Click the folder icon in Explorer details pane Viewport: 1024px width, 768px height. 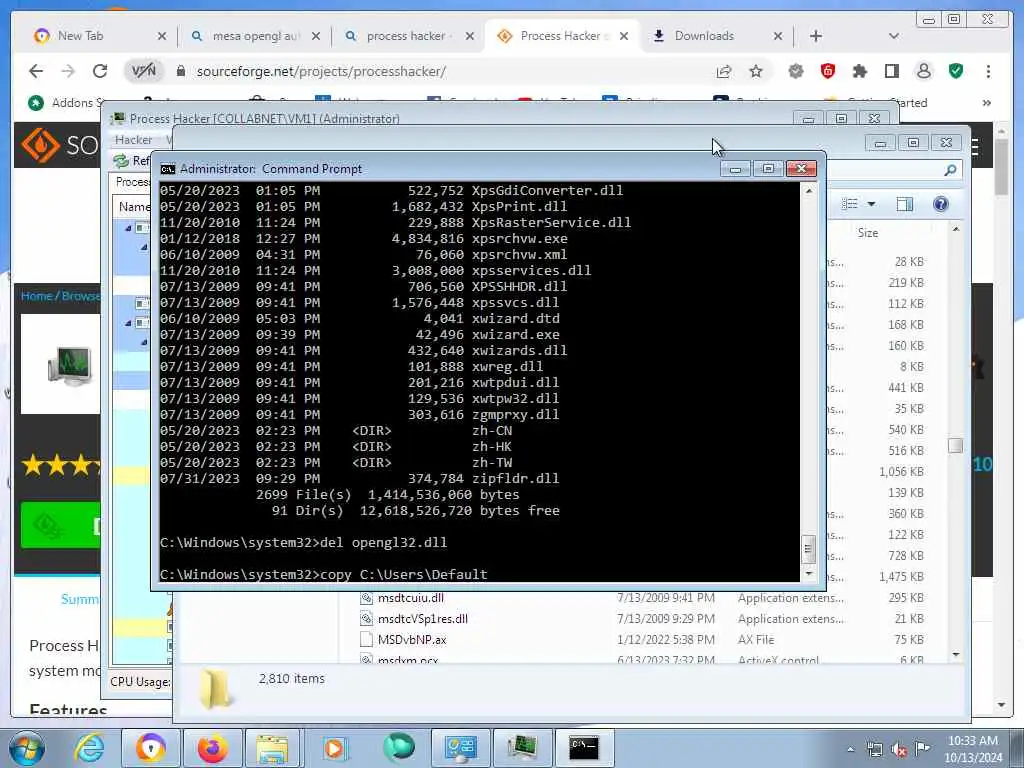click(x=215, y=689)
